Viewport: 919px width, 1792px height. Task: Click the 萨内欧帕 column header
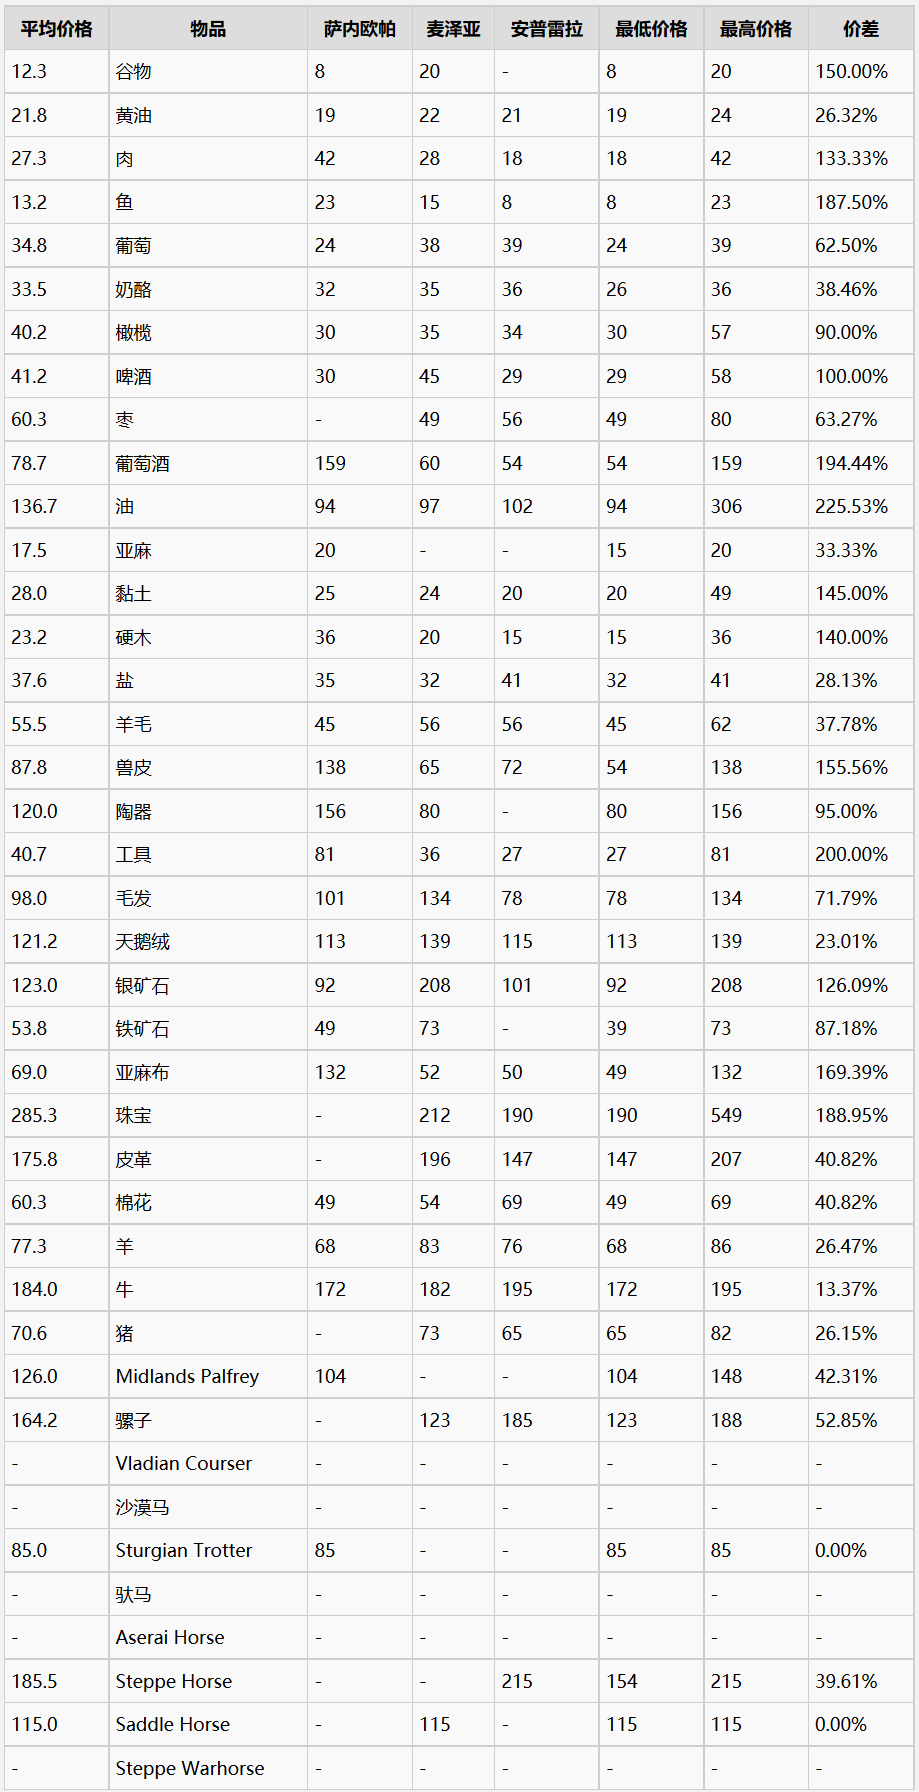(x=359, y=29)
